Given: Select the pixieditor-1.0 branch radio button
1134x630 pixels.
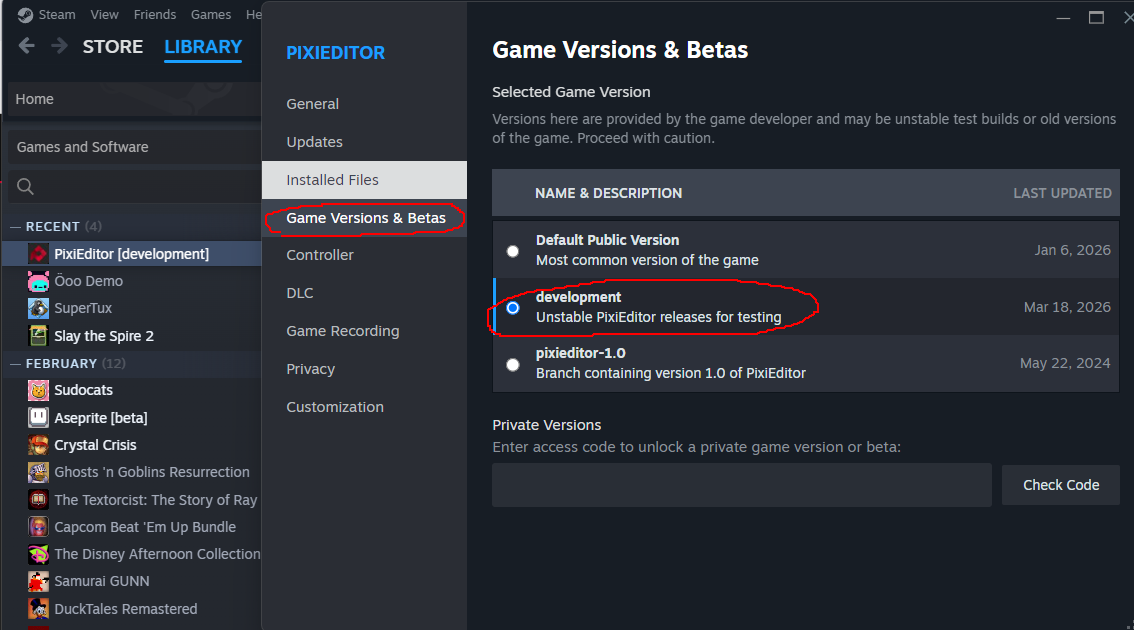Looking at the screenshot, I should pyautogui.click(x=513, y=365).
